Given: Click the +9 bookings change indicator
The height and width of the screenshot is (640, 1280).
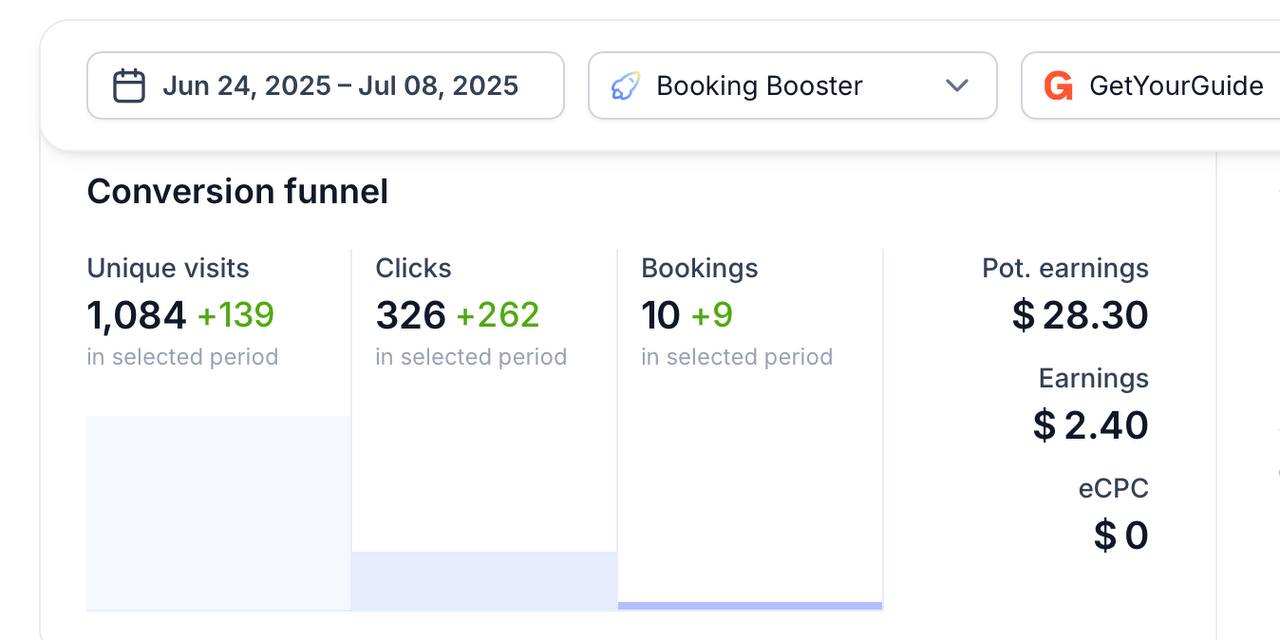Looking at the screenshot, I should coord(712,315).
